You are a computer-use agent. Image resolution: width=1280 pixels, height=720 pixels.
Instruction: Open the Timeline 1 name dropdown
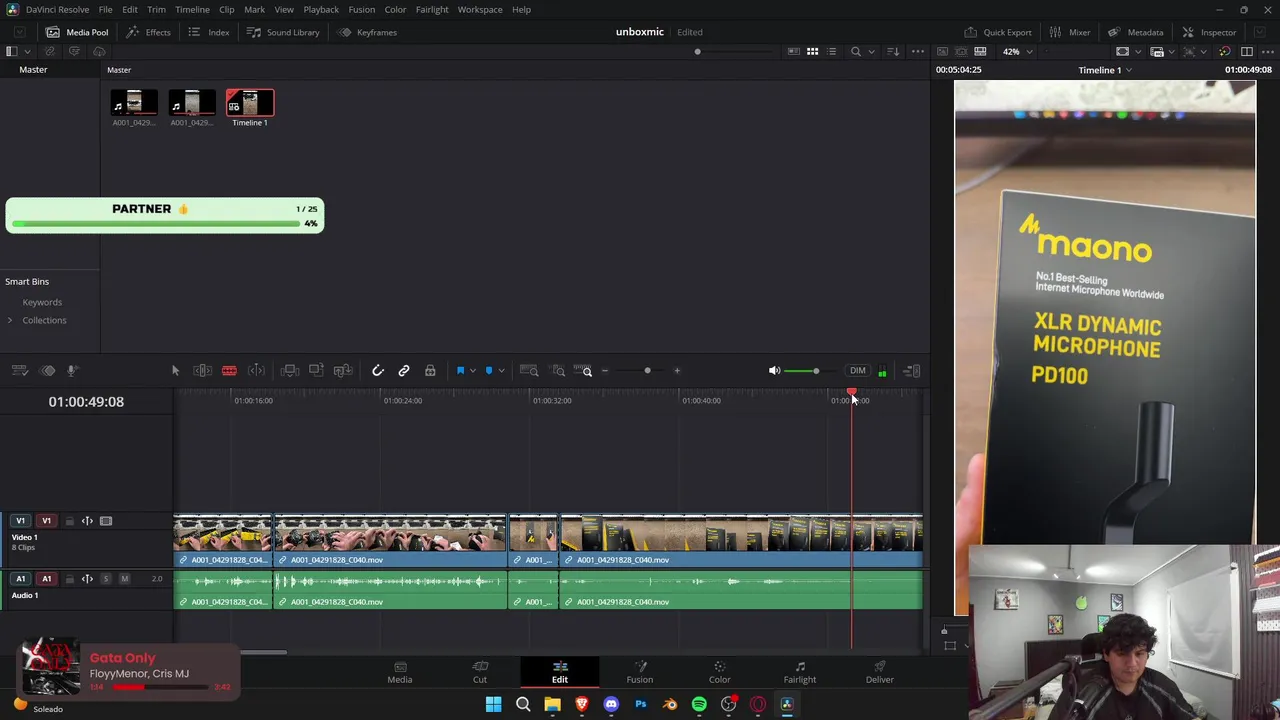pos(1104,70)
